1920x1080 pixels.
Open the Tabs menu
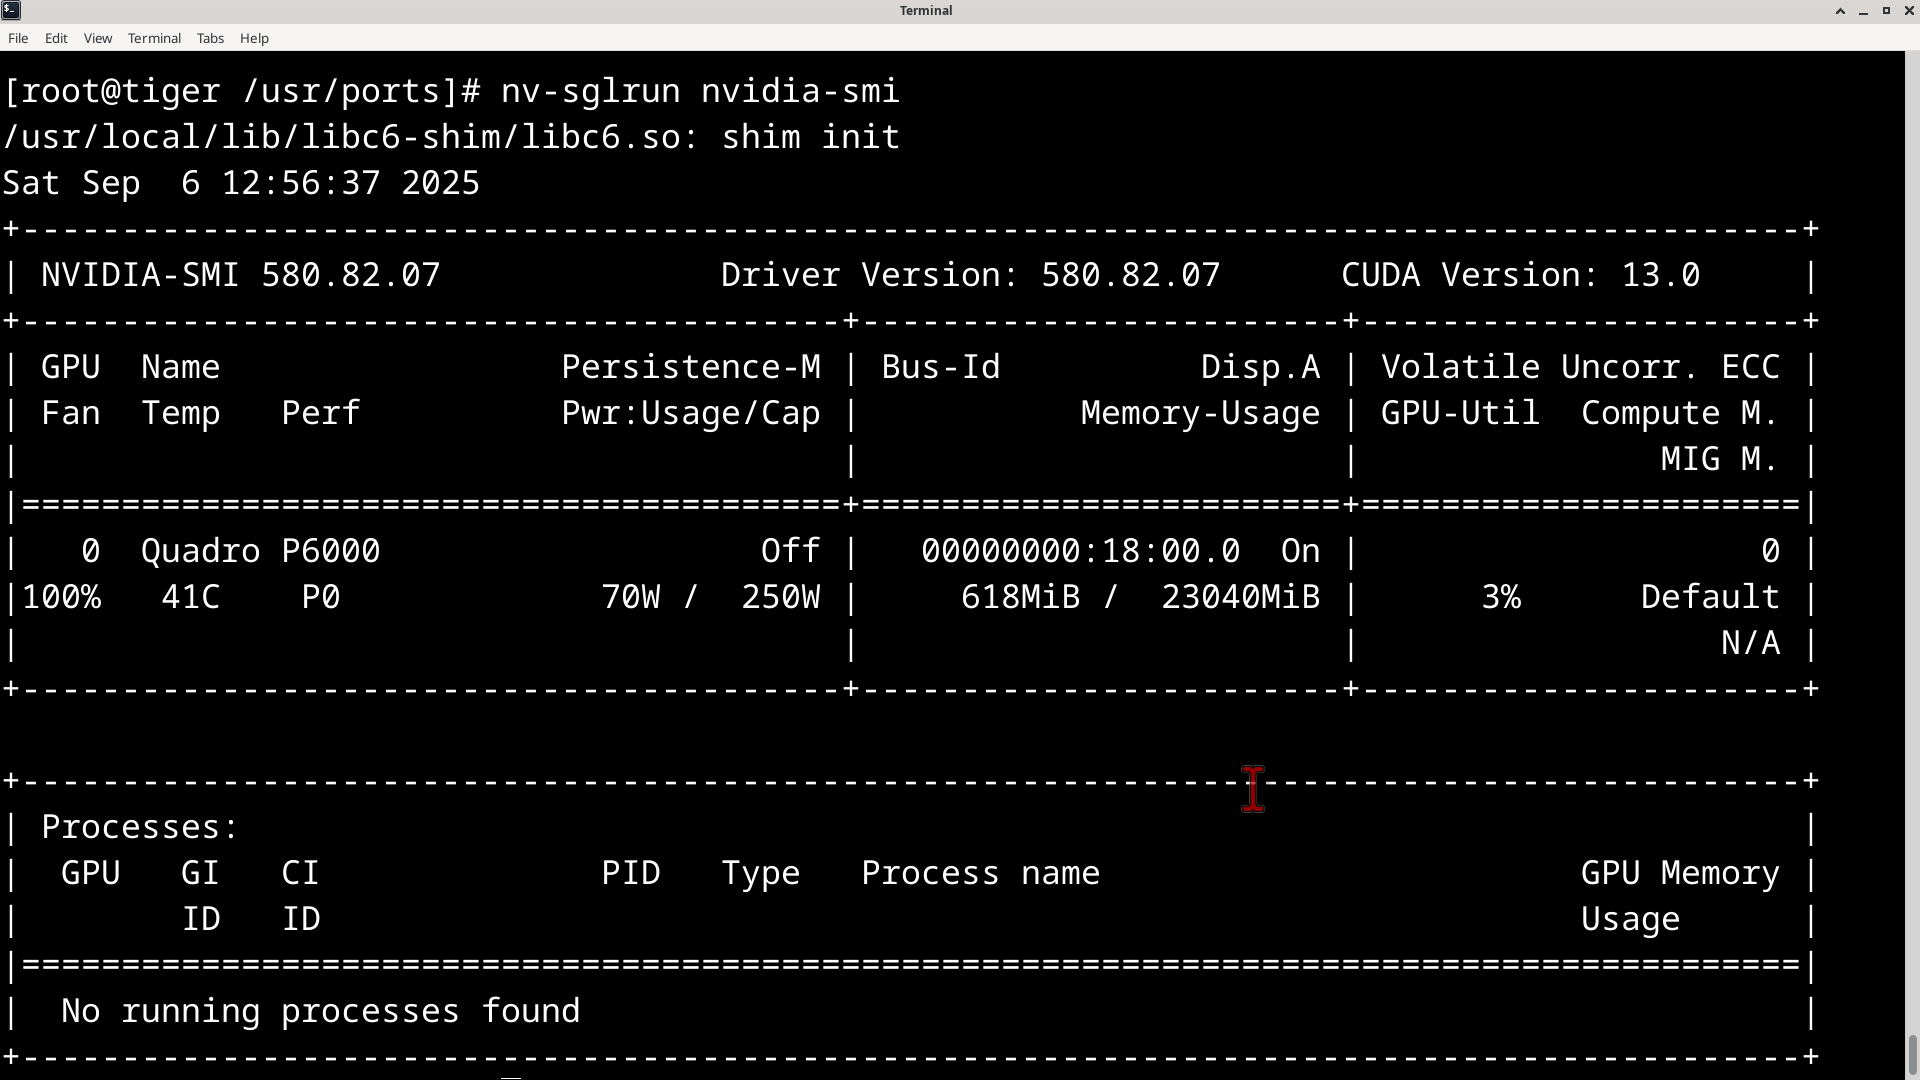210,38
